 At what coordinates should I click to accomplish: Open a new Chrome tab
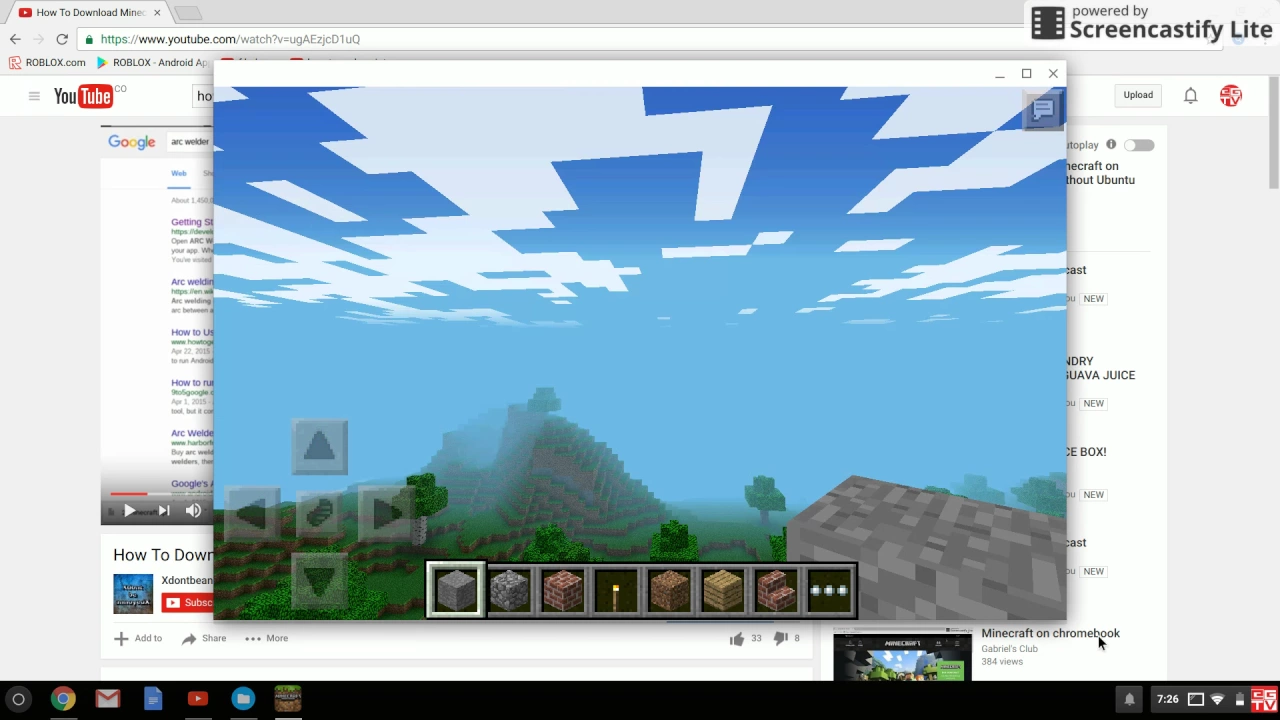(187, 13)
